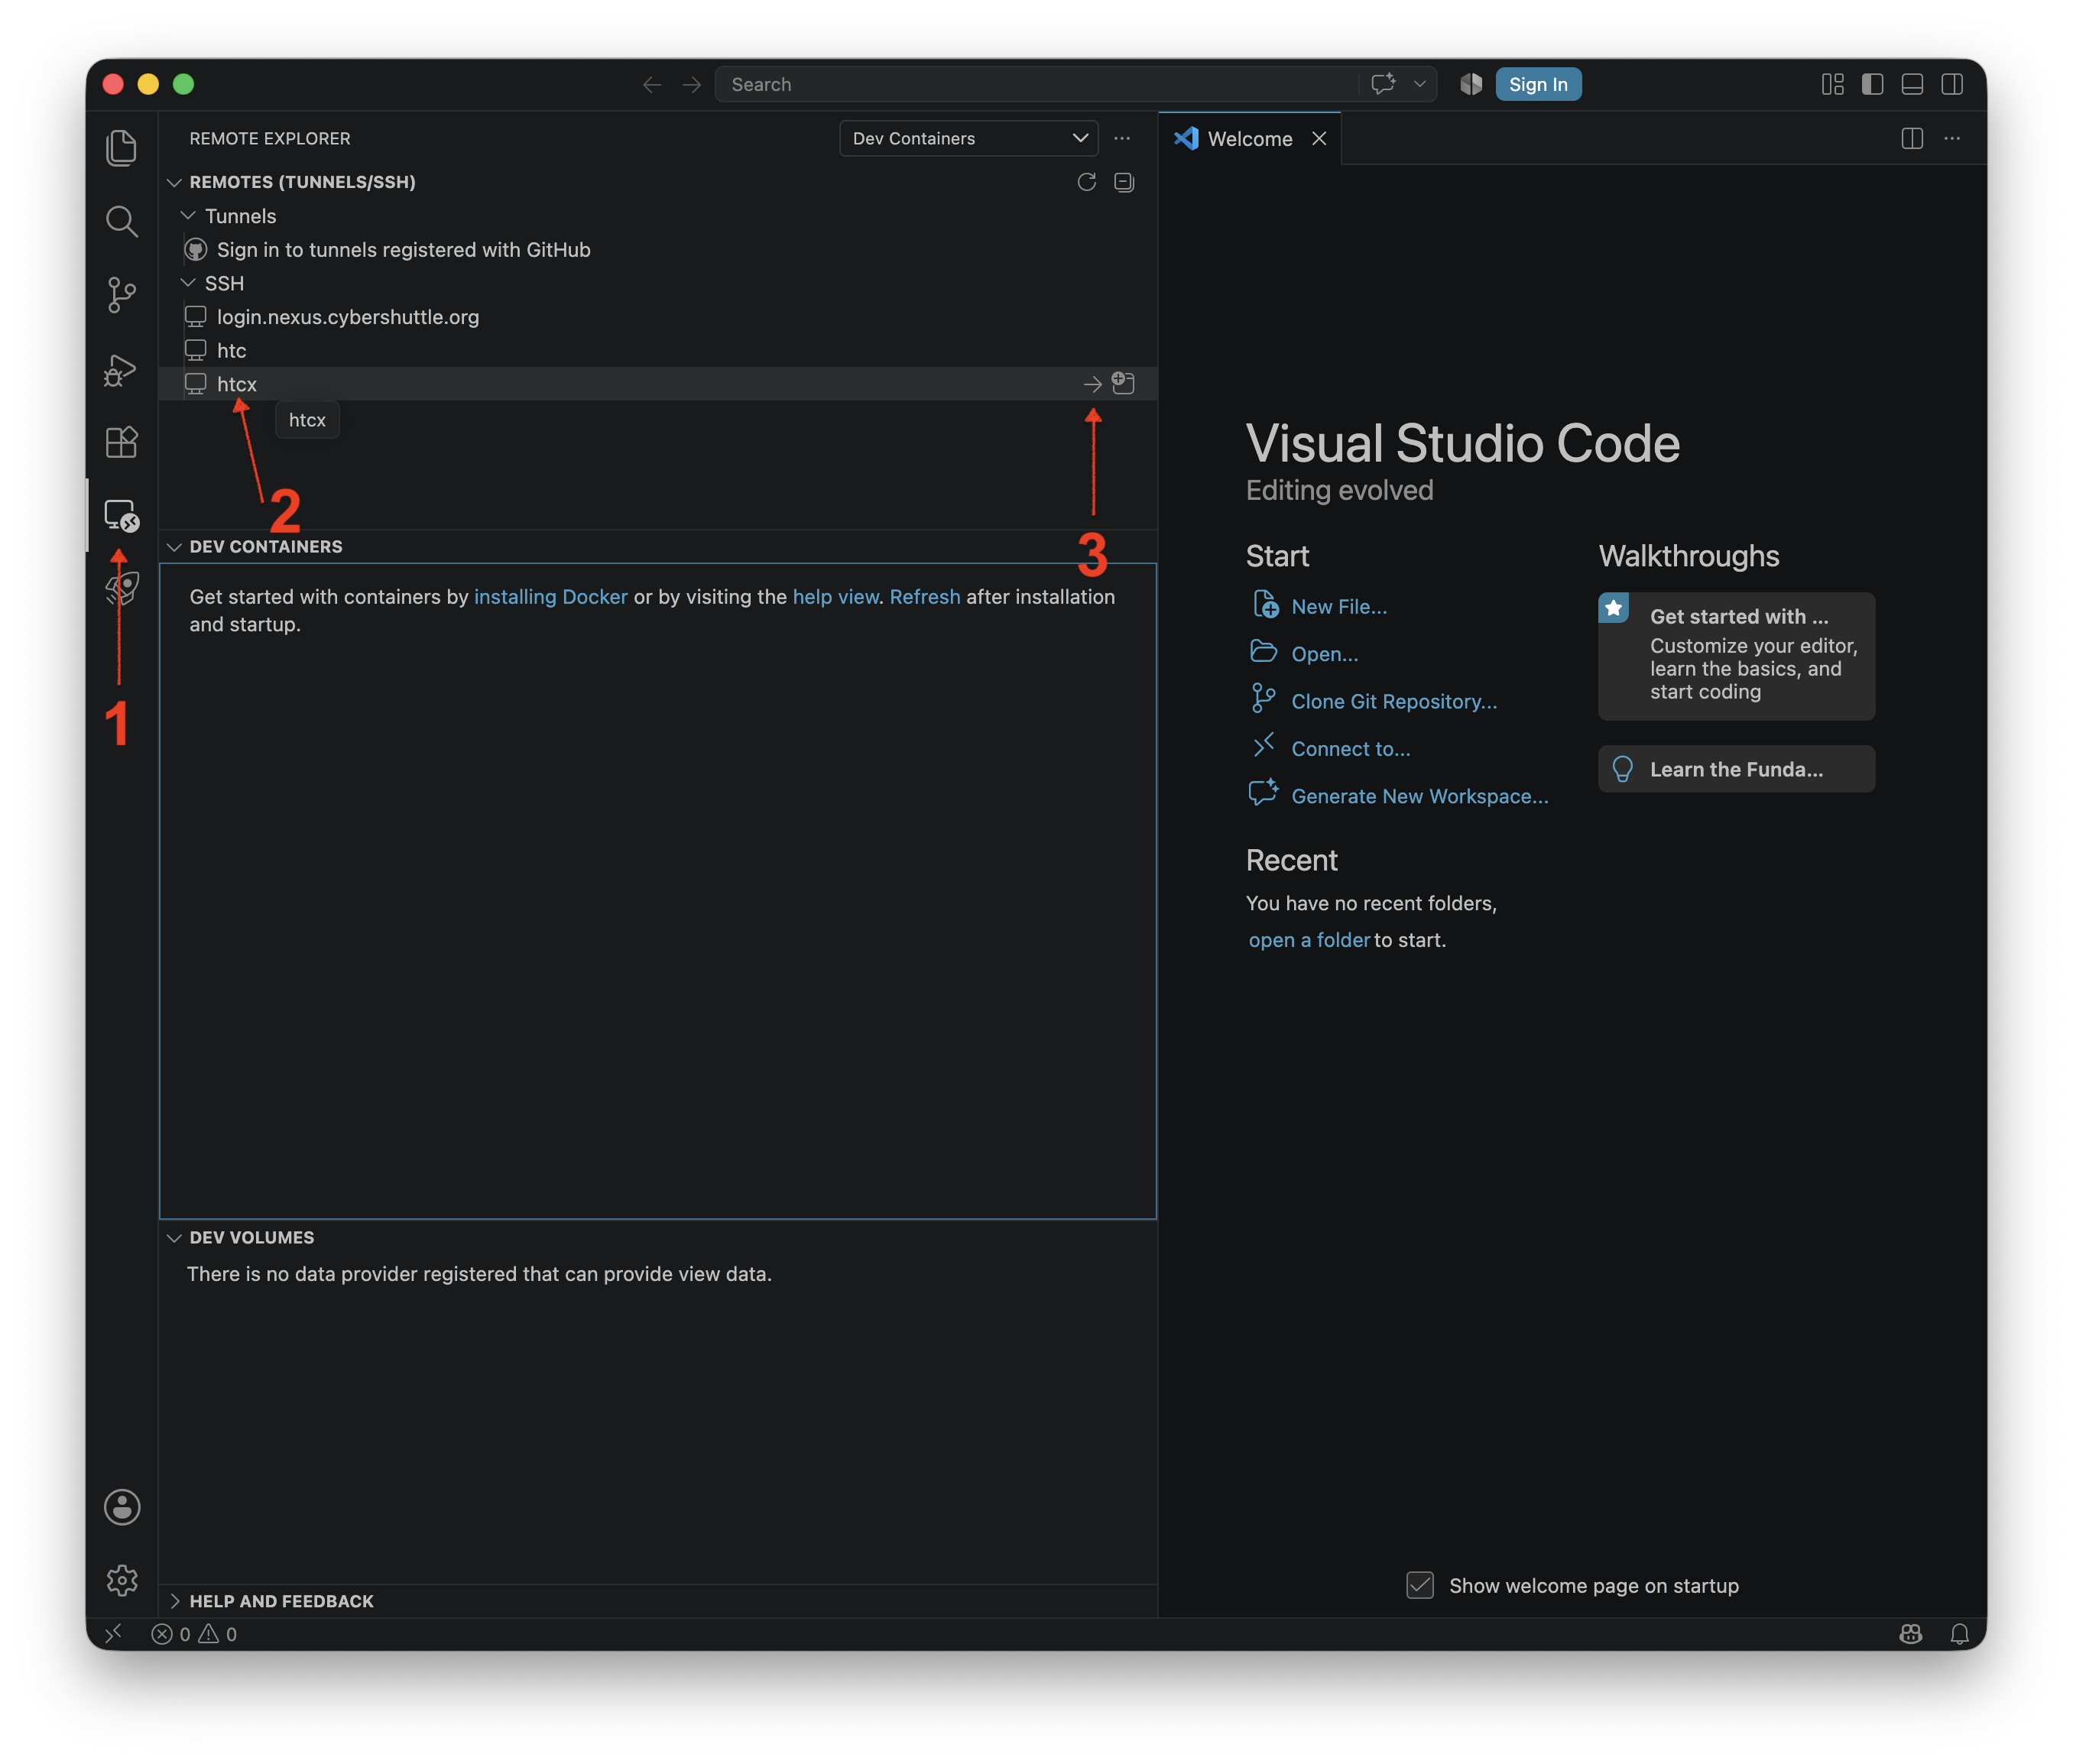Open Get started walkthrough card
Screen dimensions: 2073x1764
point(1736,656)
